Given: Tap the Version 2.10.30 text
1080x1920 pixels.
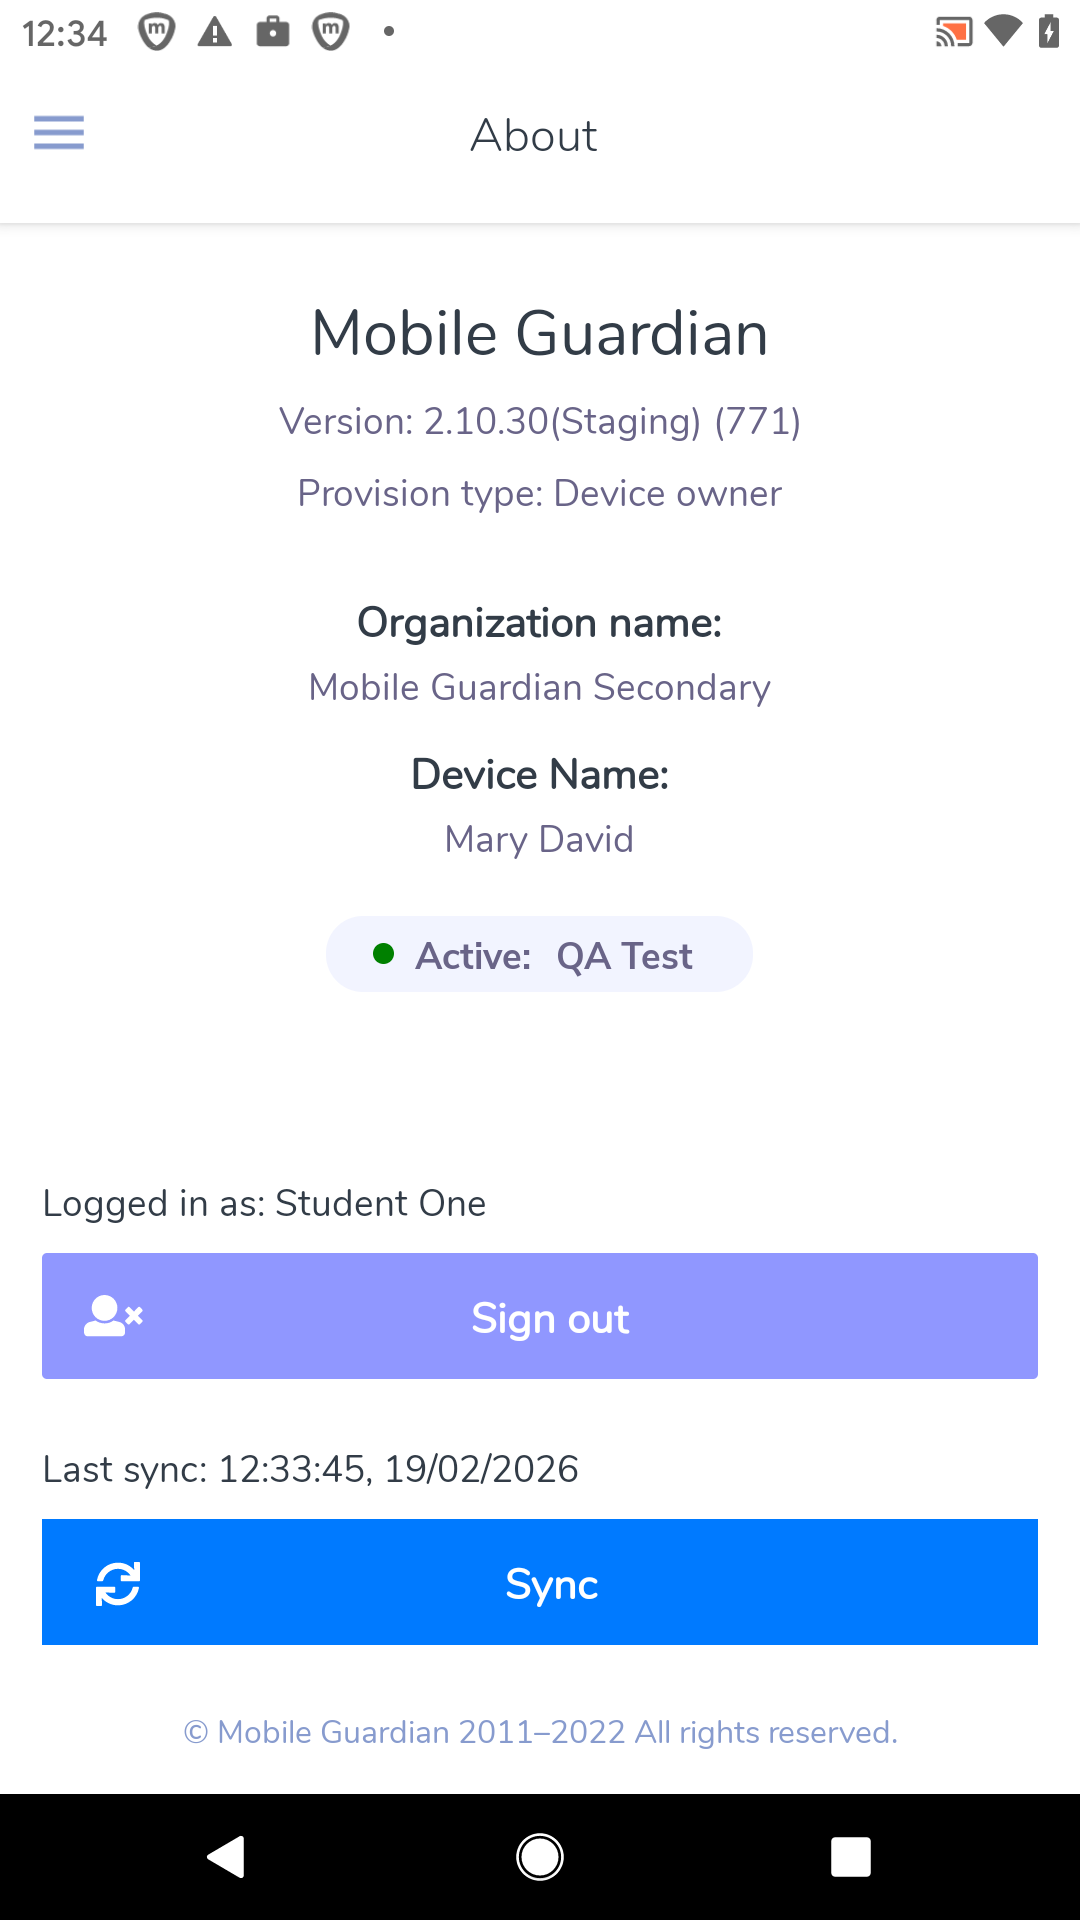Looking at the screenshot, I should tap(539, 422).
